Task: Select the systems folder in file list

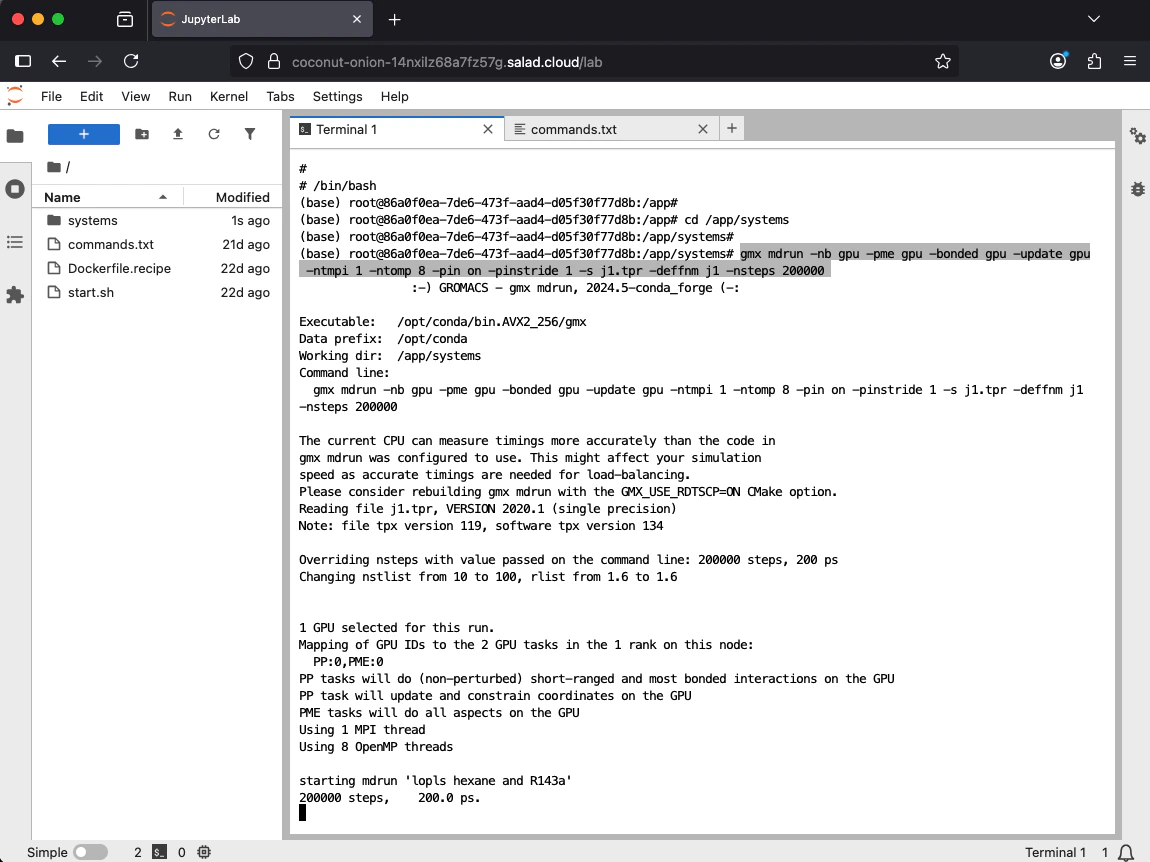Action: point(157,220)
